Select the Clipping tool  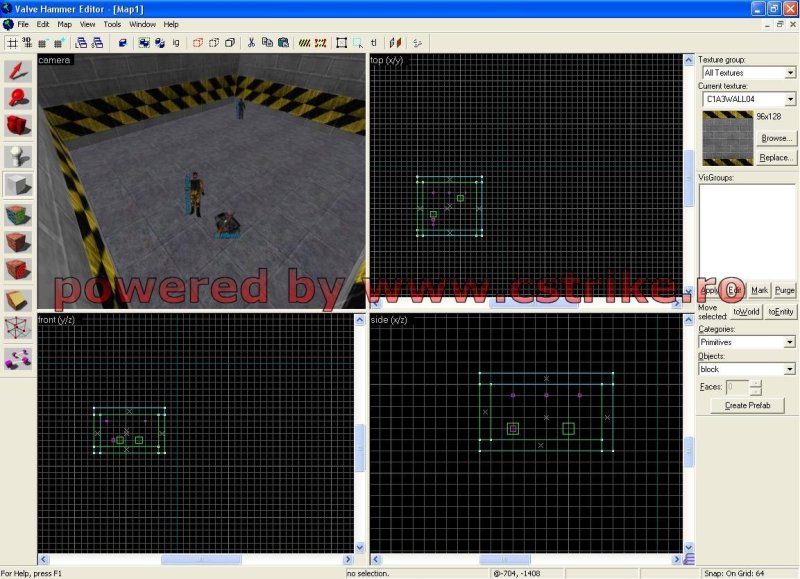click(x=18, y=300)
